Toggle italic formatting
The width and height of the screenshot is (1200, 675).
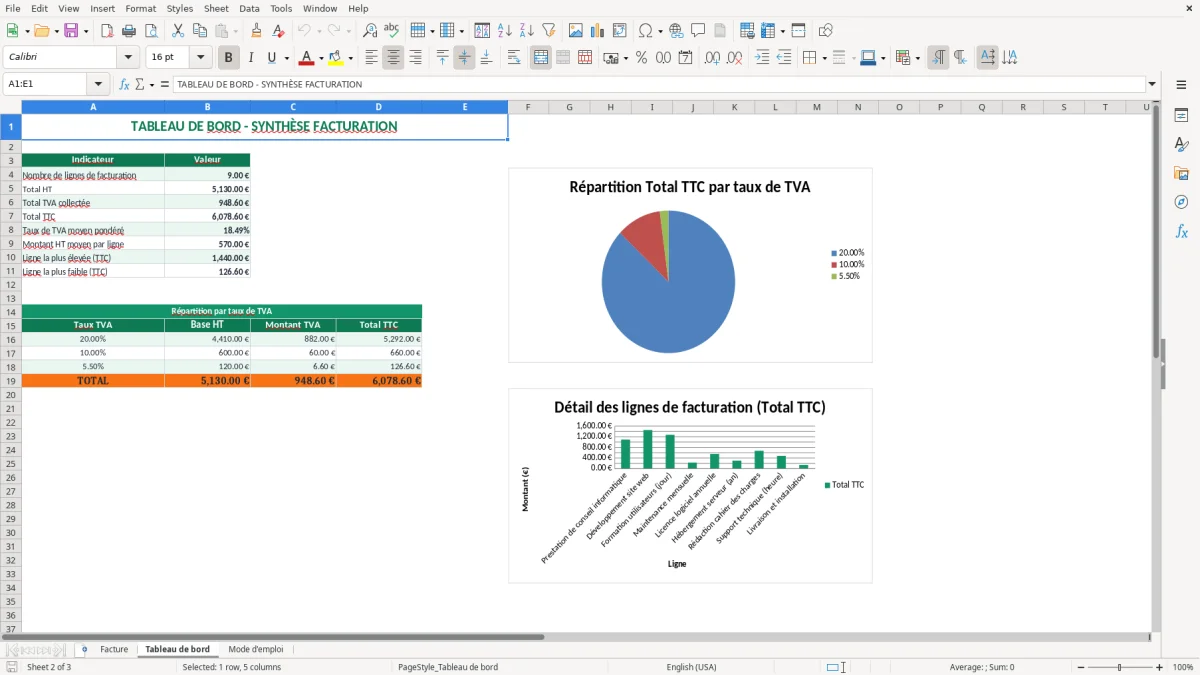[x=251, y=58]
